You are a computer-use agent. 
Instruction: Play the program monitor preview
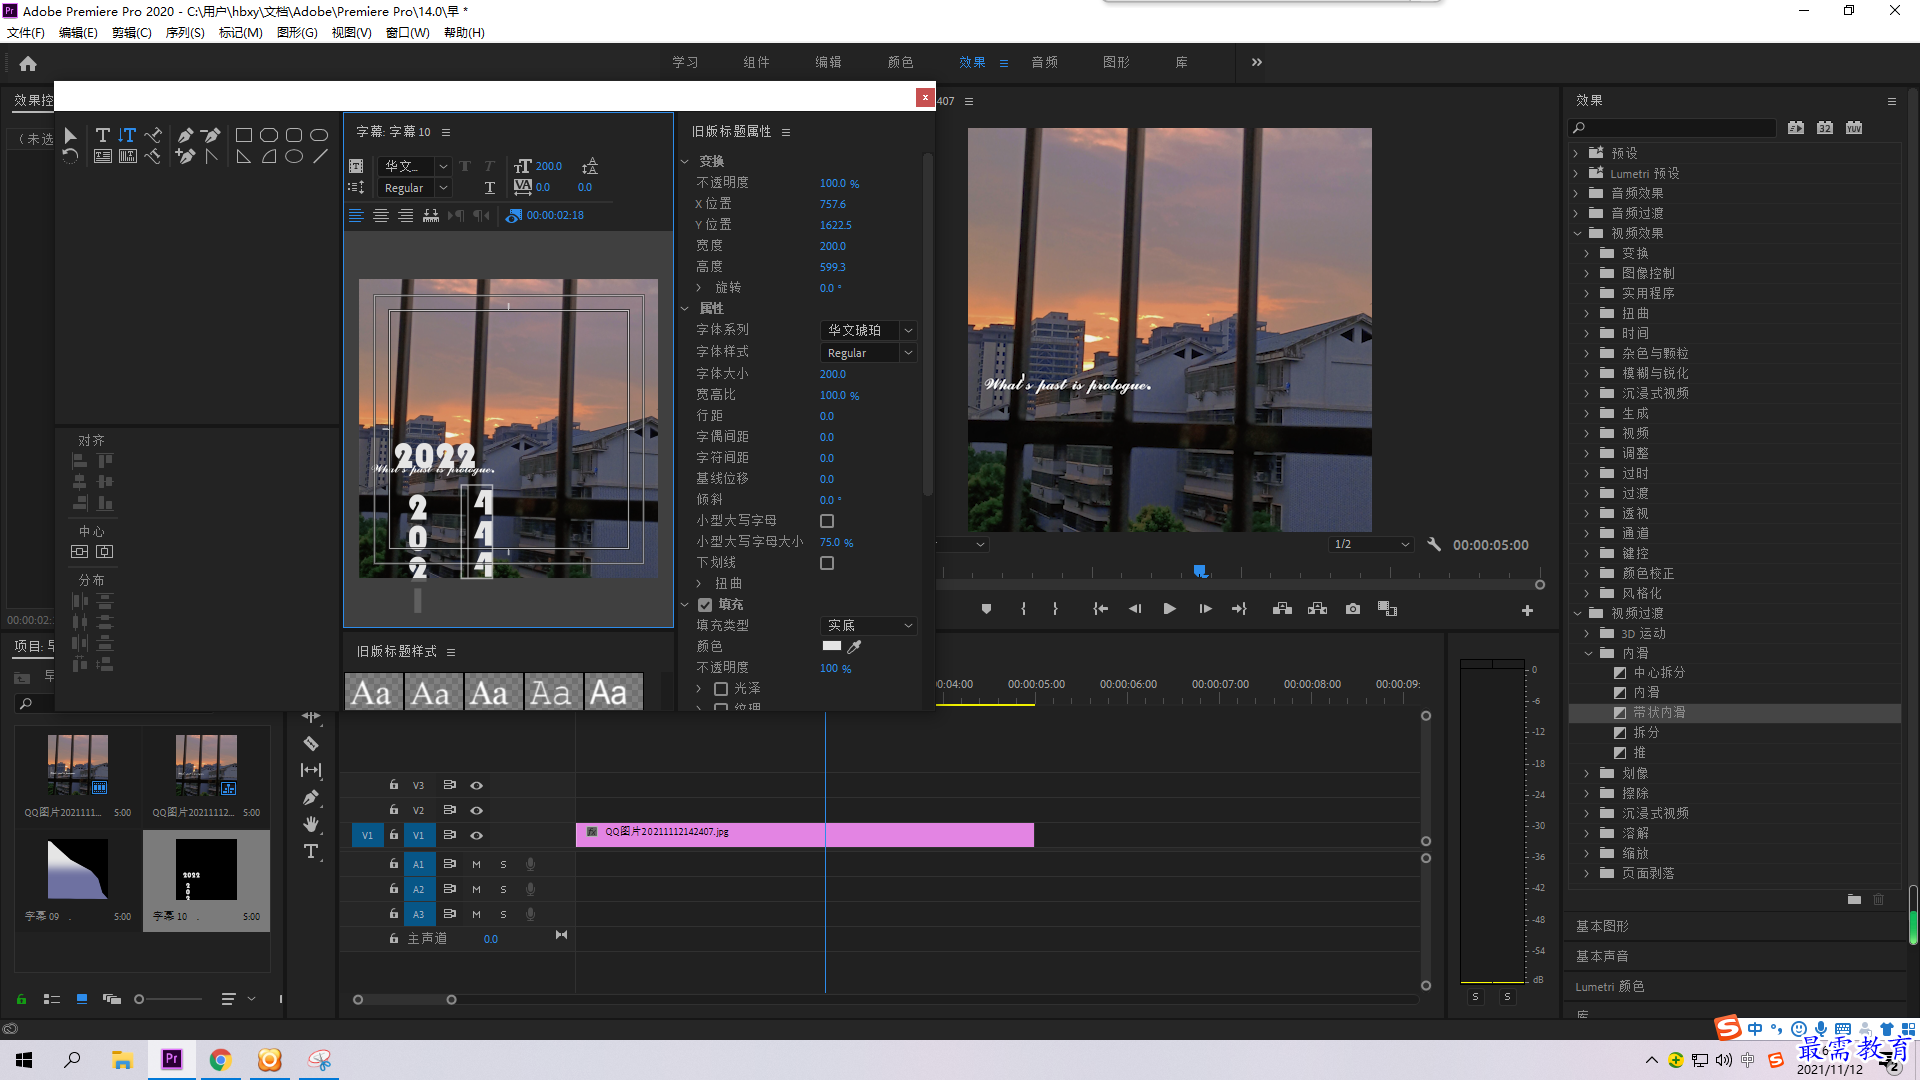point(1169,609)
